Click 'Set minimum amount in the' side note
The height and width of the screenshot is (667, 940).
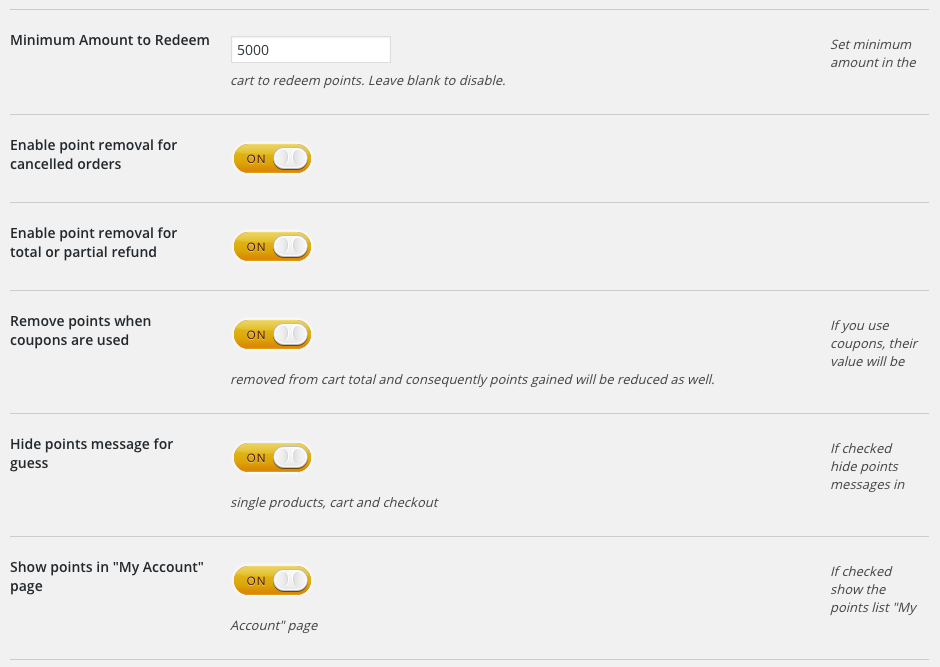click(x=872, y=53)
